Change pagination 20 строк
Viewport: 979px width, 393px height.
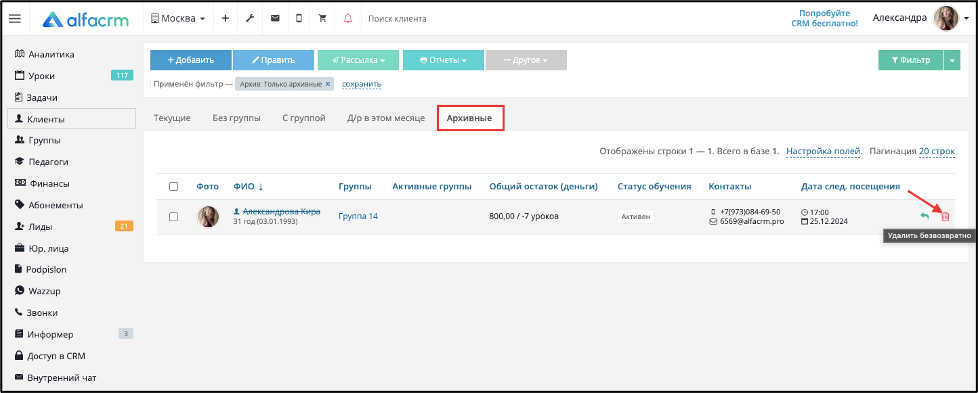point(937,151)
